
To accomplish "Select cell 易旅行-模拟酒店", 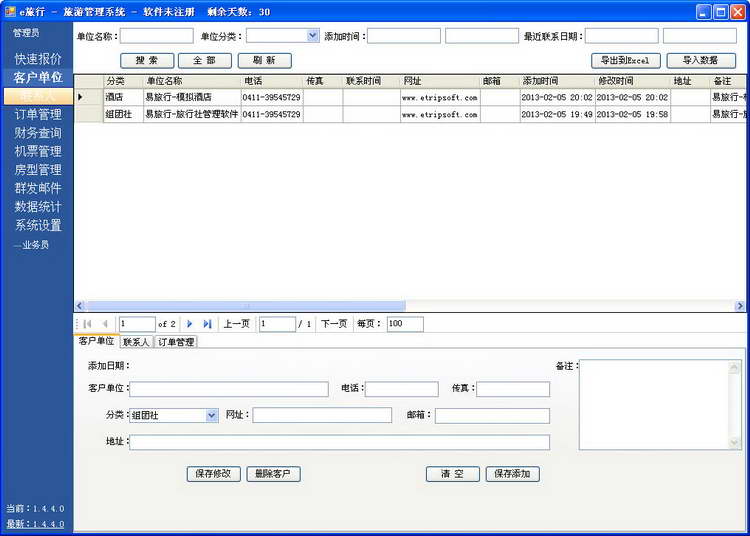I will click(192, 97).
